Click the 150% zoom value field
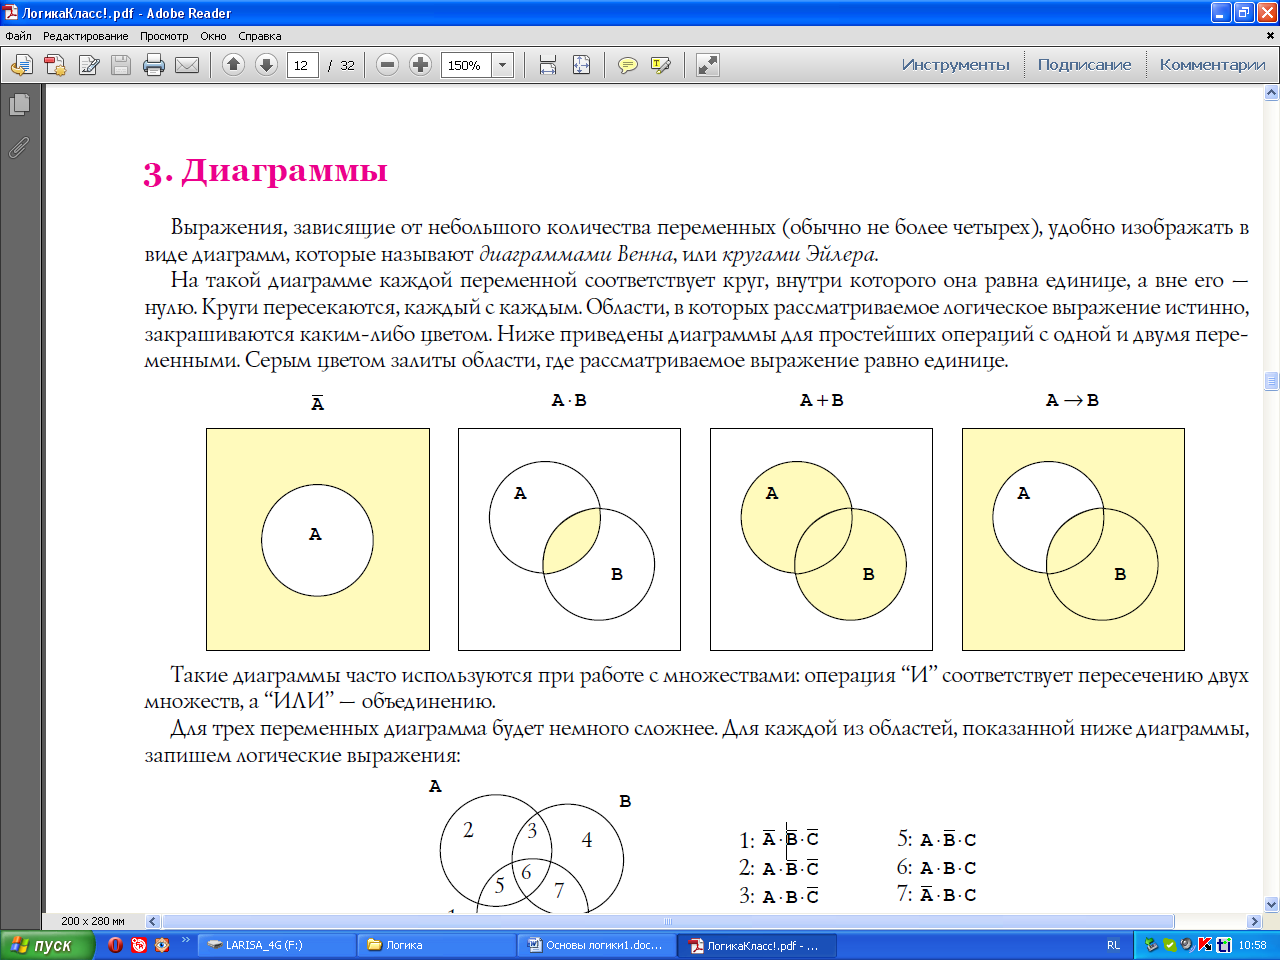 click(x=466, y=65)
